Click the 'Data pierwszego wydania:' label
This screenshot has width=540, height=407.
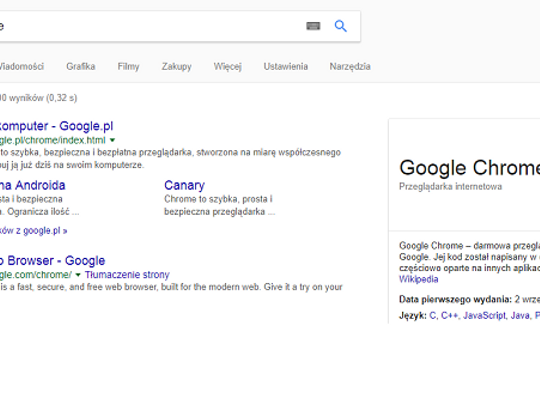tap(455, 299)
